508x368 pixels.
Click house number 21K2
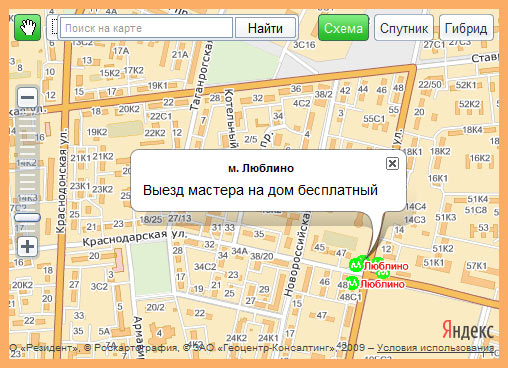[103, 156]
